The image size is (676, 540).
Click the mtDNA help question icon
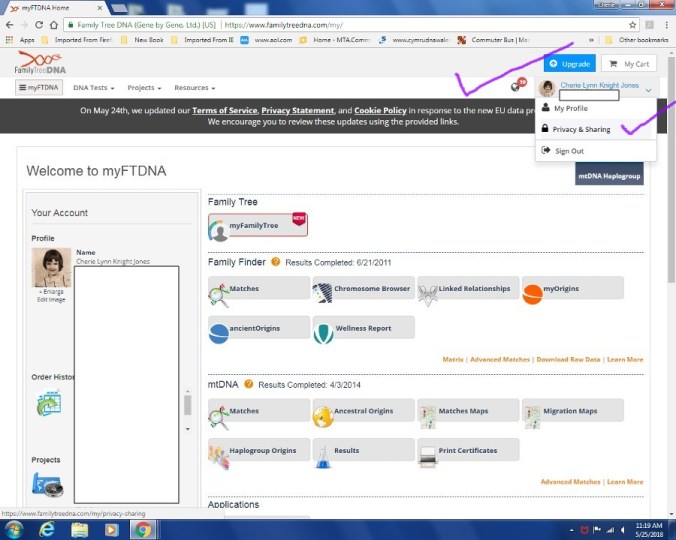[248, 384]
